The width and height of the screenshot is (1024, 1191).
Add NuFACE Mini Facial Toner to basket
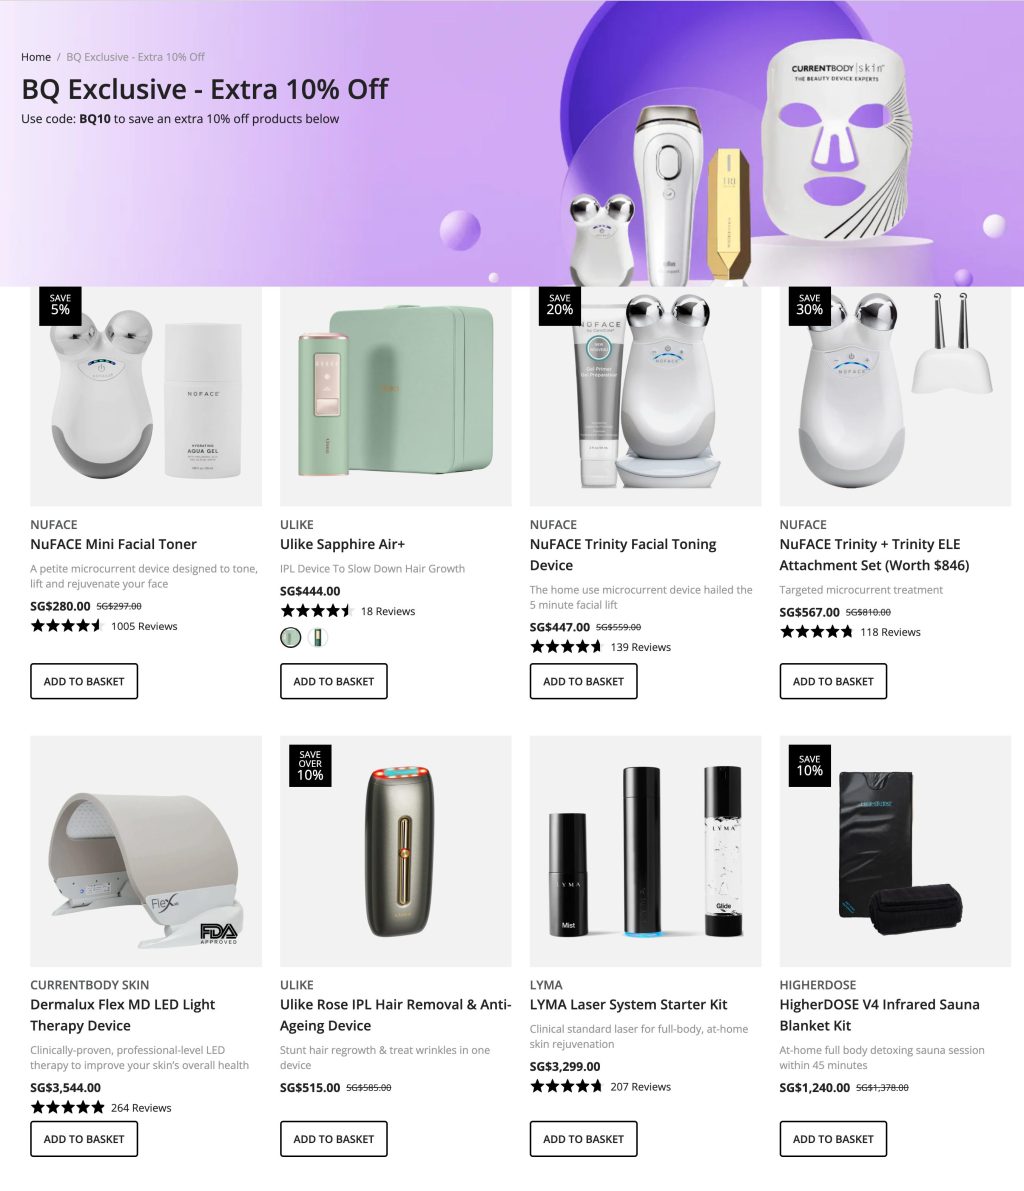(x=84, y=681)
